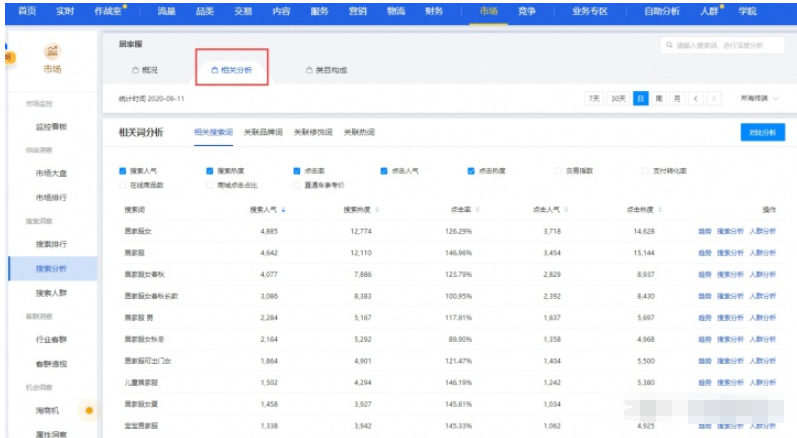Select the 关联热词 sub-tab
Viewport: 797px width, 438px height.
[359, 133]
